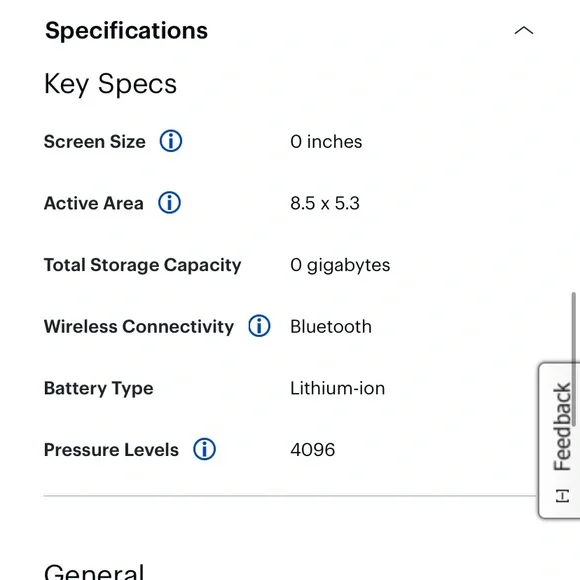Click the 4096 pressure value
The width and height of the screenshot is (580, 580).
pyautogui.click(x=313, y=450)
